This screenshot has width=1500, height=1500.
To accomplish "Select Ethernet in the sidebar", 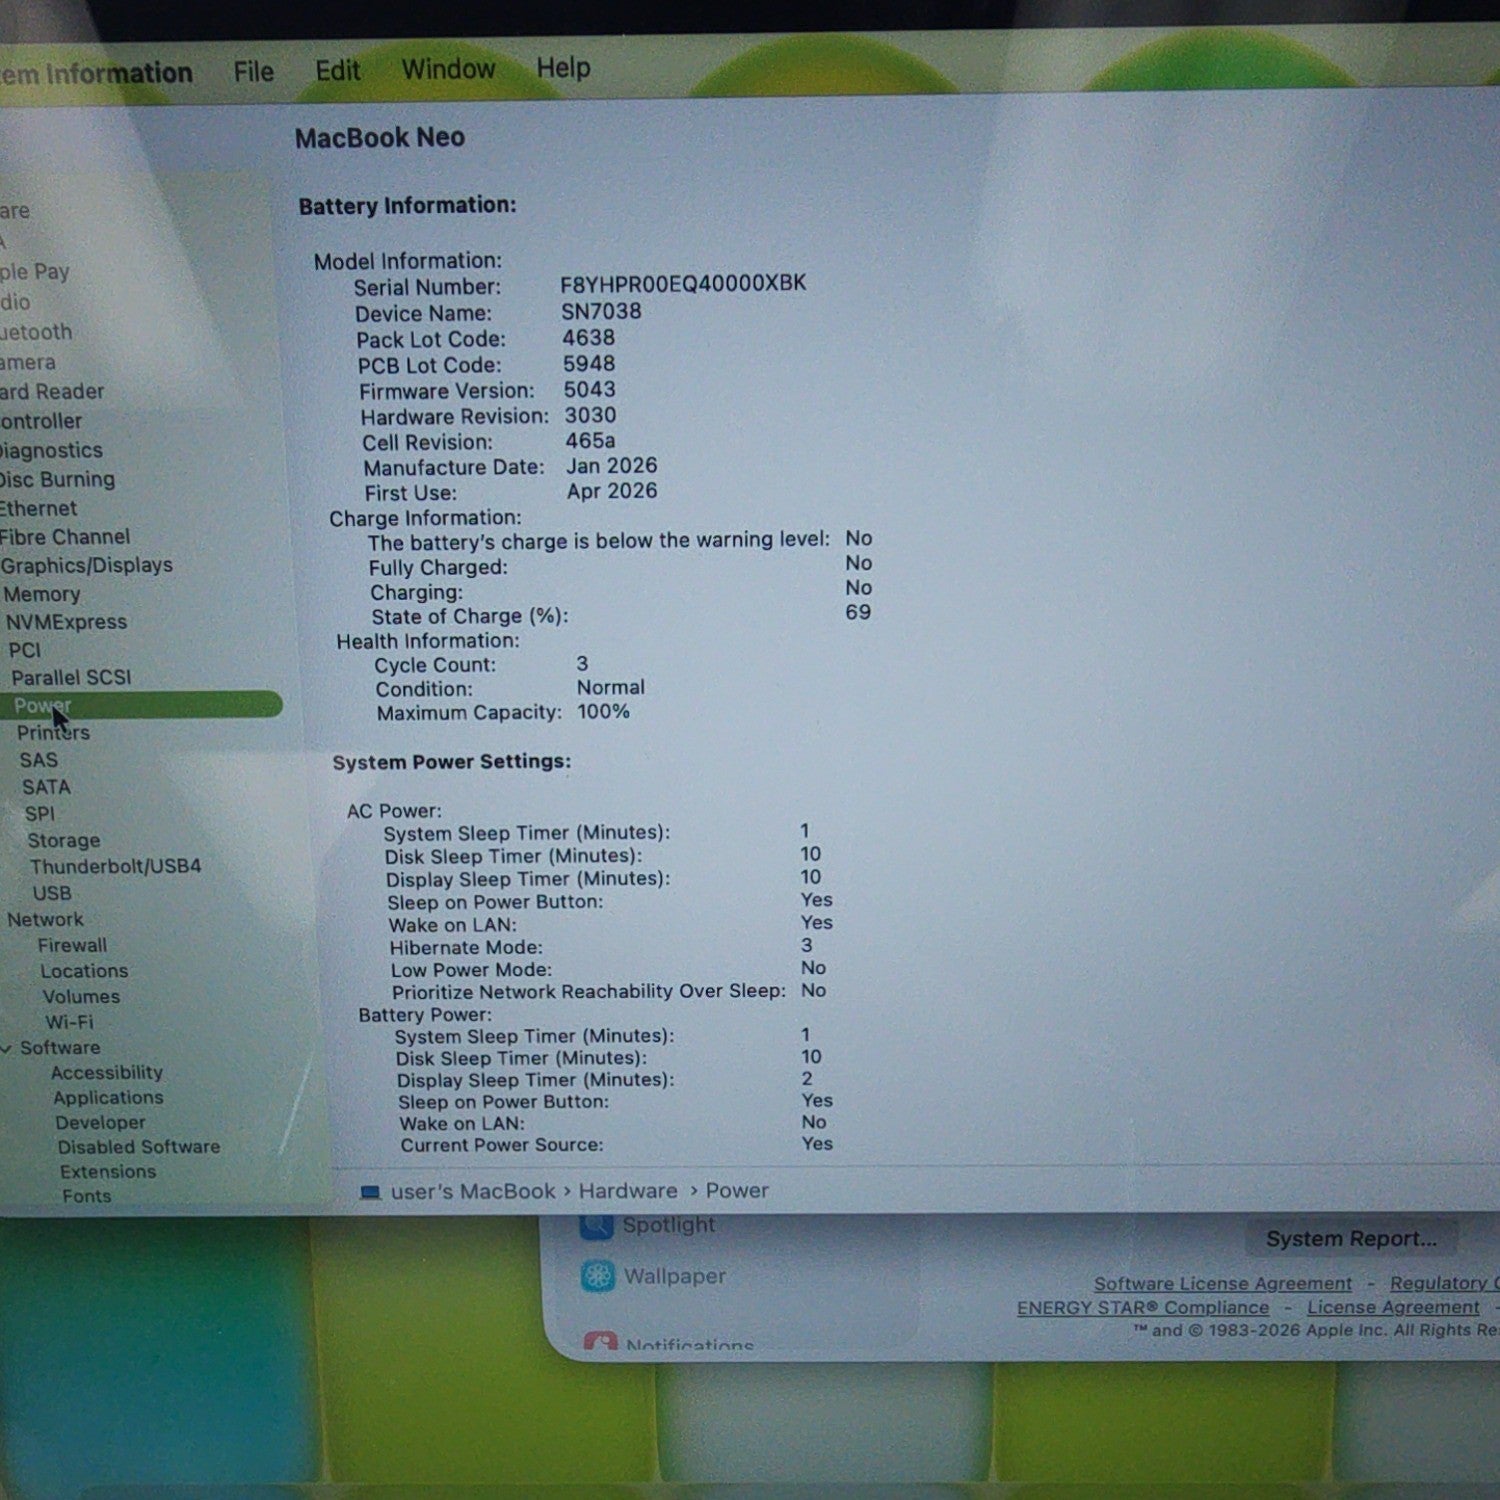I will click(x=38, y=509).
